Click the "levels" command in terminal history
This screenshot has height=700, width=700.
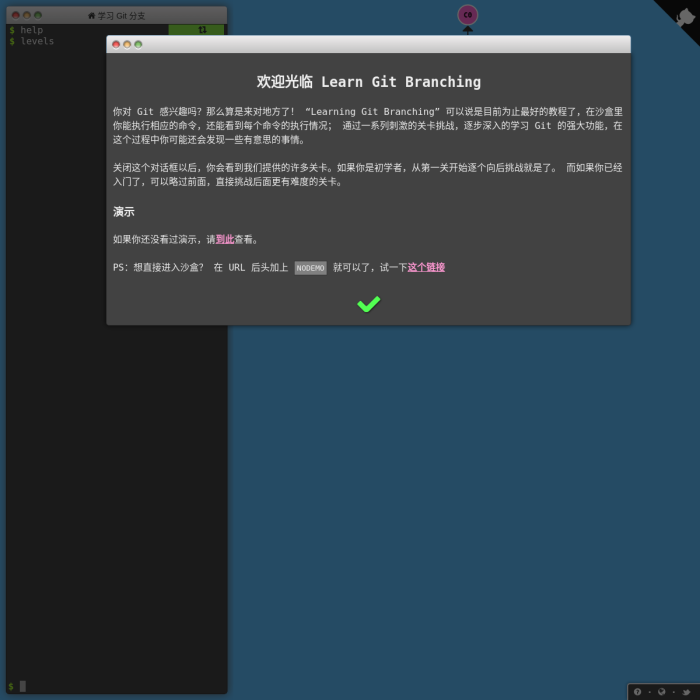(x=37, y=41)
